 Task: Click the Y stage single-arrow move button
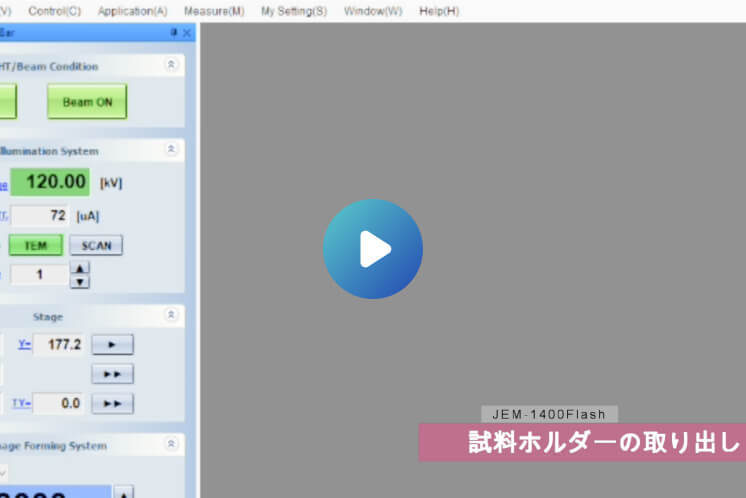[x=113, y=344]
